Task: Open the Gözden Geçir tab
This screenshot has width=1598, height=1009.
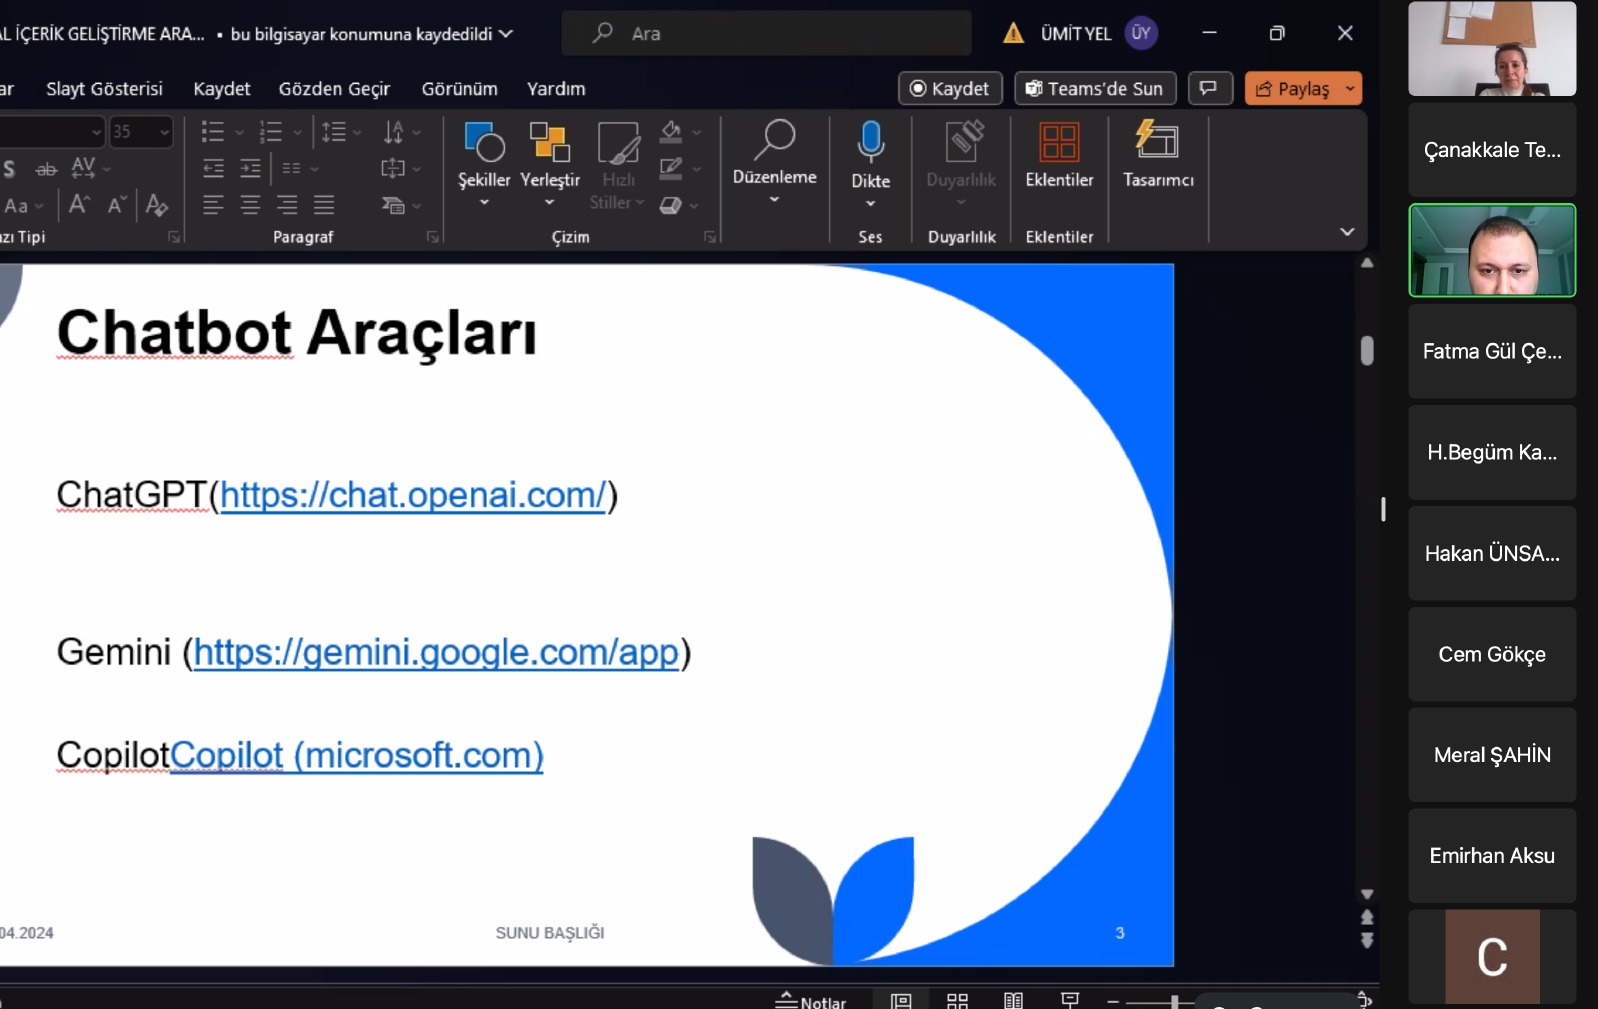Action: pos(334,88)
